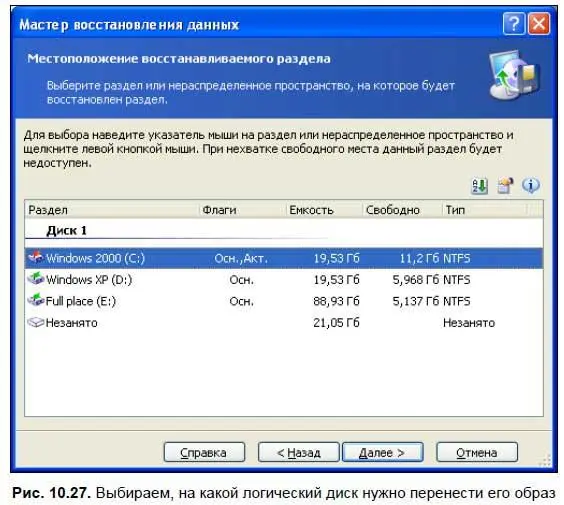564x505 pixels.
Task: Click the unallocated Незанято disk icon
Action: 36,322
